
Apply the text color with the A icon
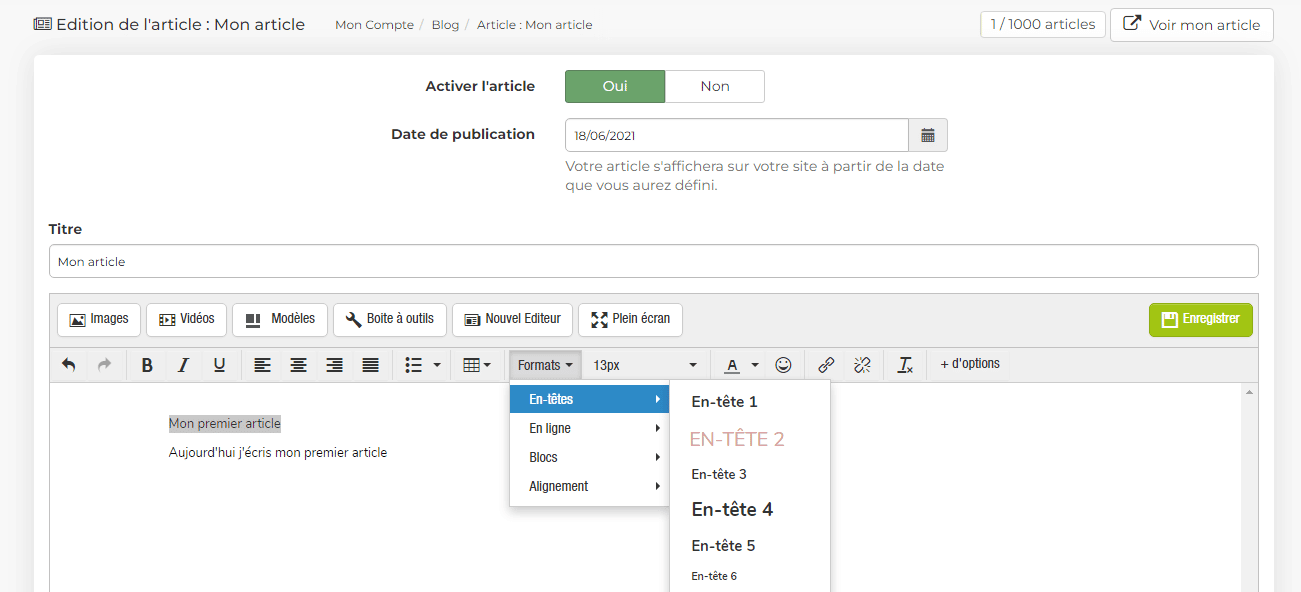(x=732, y=365)
